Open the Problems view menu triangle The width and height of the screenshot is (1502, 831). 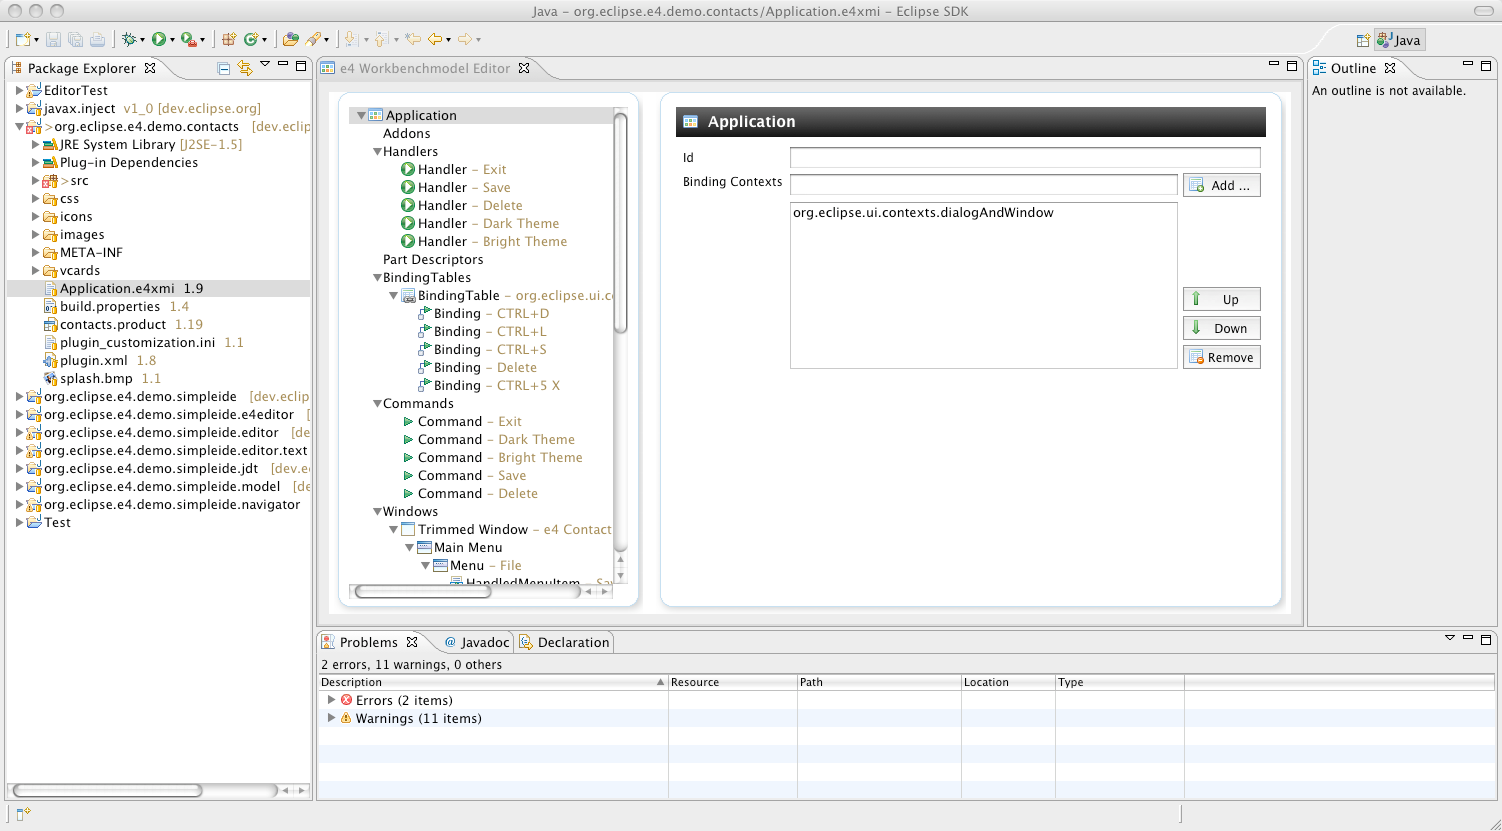pos(1450,638)
